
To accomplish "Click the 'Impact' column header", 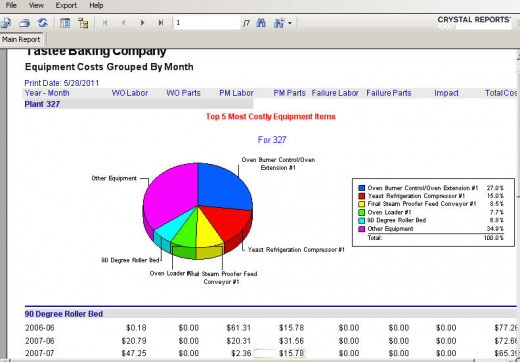I will tap(446, 93).
